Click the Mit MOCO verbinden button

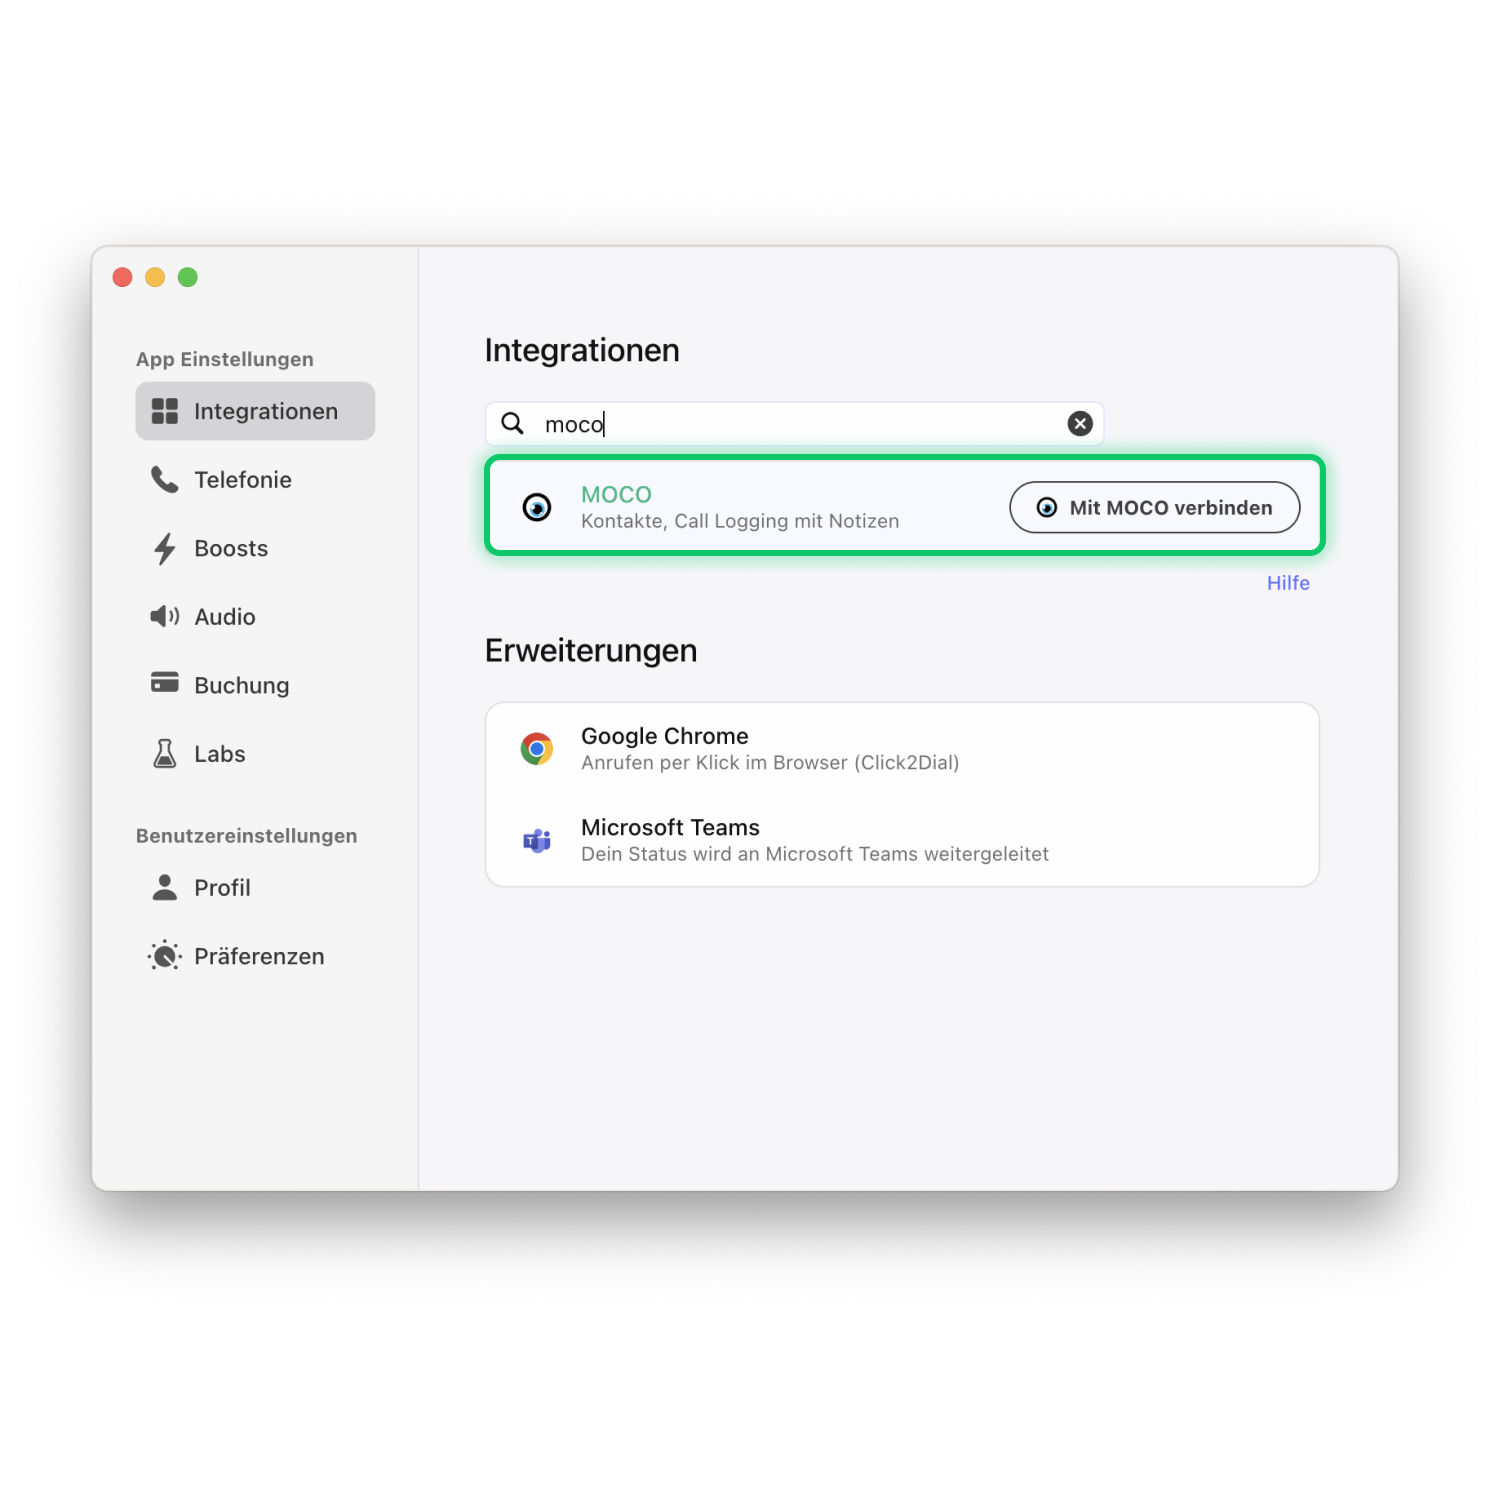[1155, 507]
